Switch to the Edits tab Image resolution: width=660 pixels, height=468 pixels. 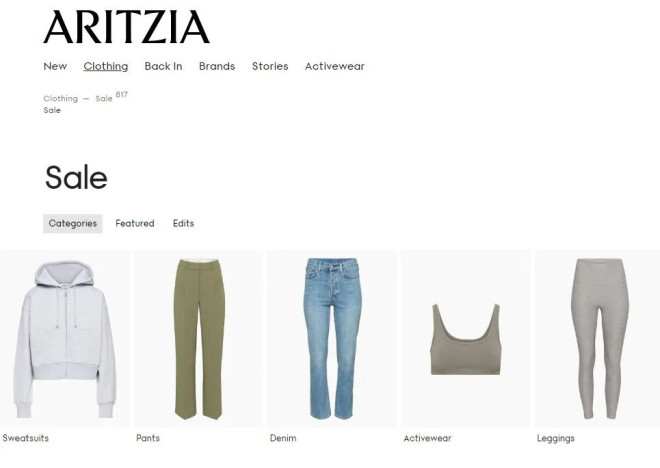click(x=184, y=223)
